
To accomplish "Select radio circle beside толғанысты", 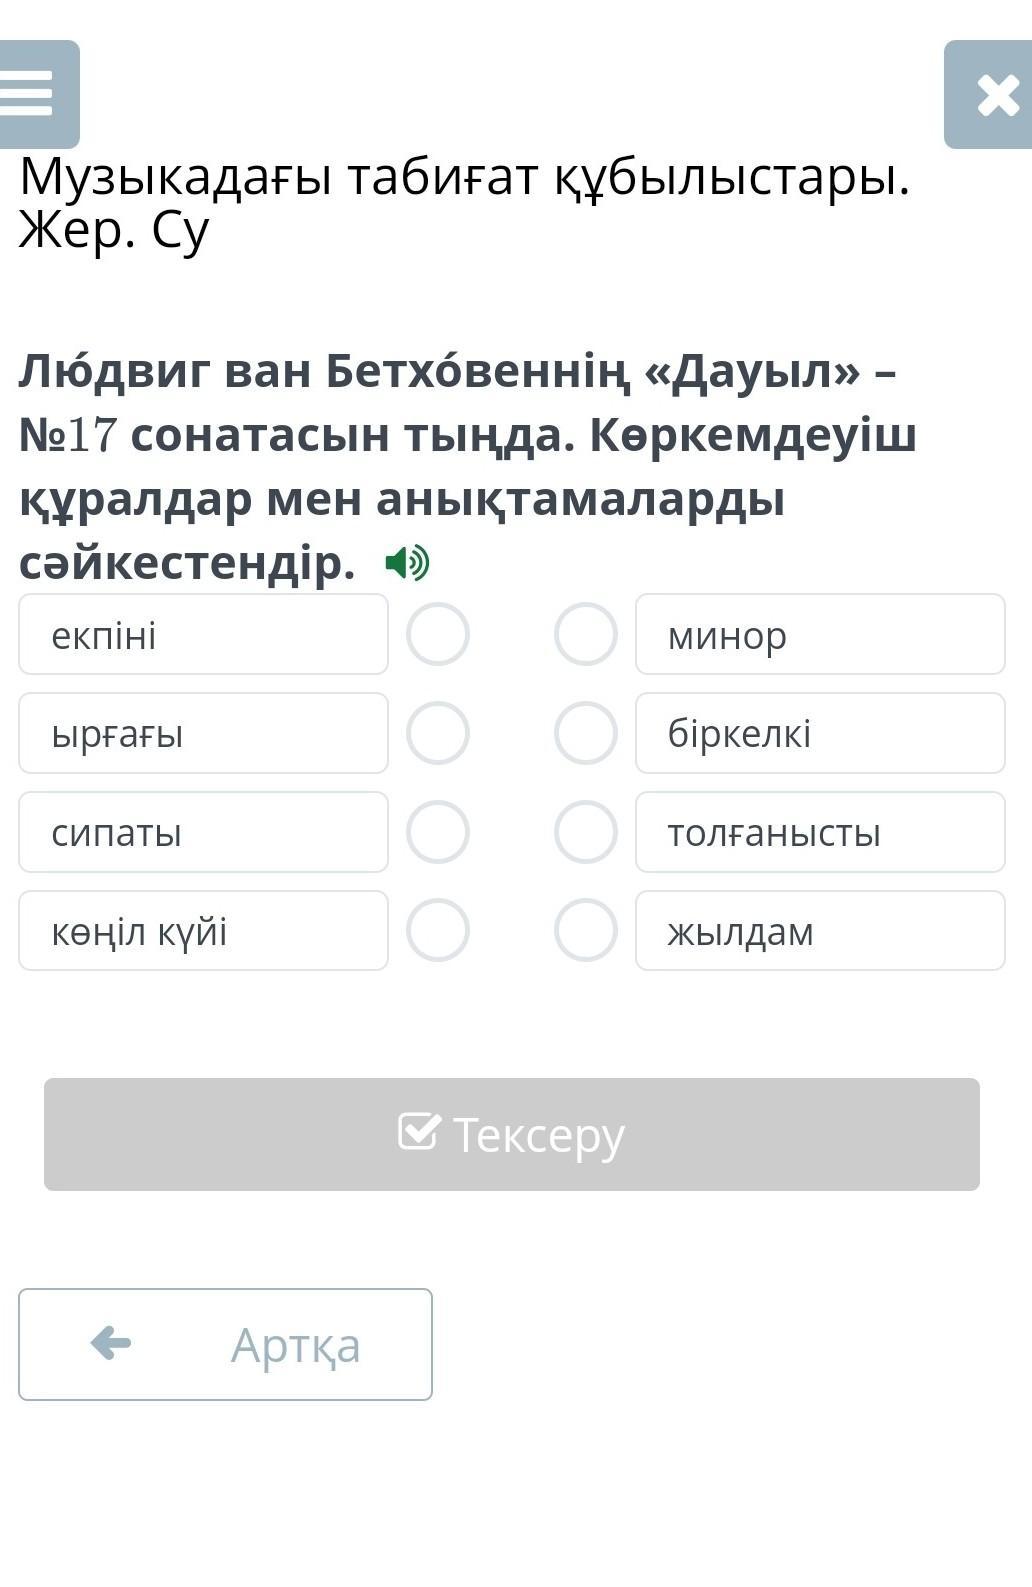I will pos(586,832).
